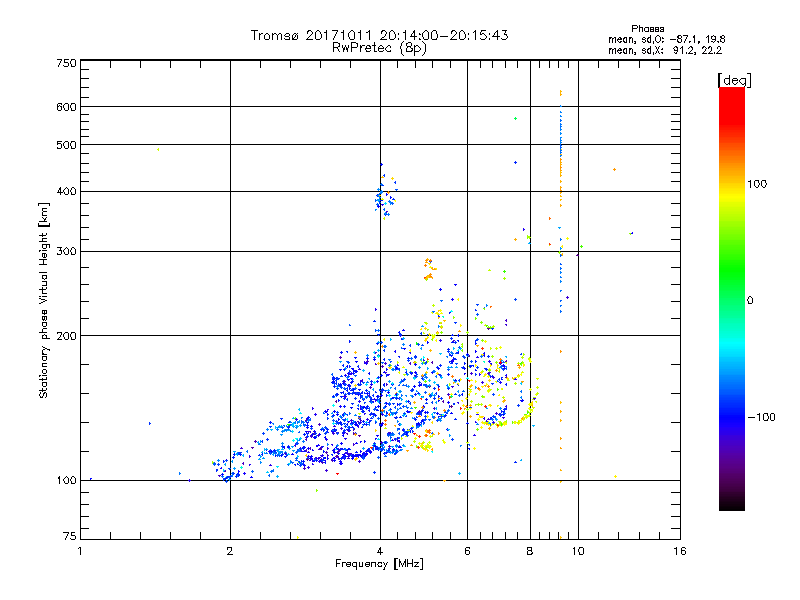The image size is (800, 600).
Task: Click the y-axis tick label '500'
Action: (67, 145)
